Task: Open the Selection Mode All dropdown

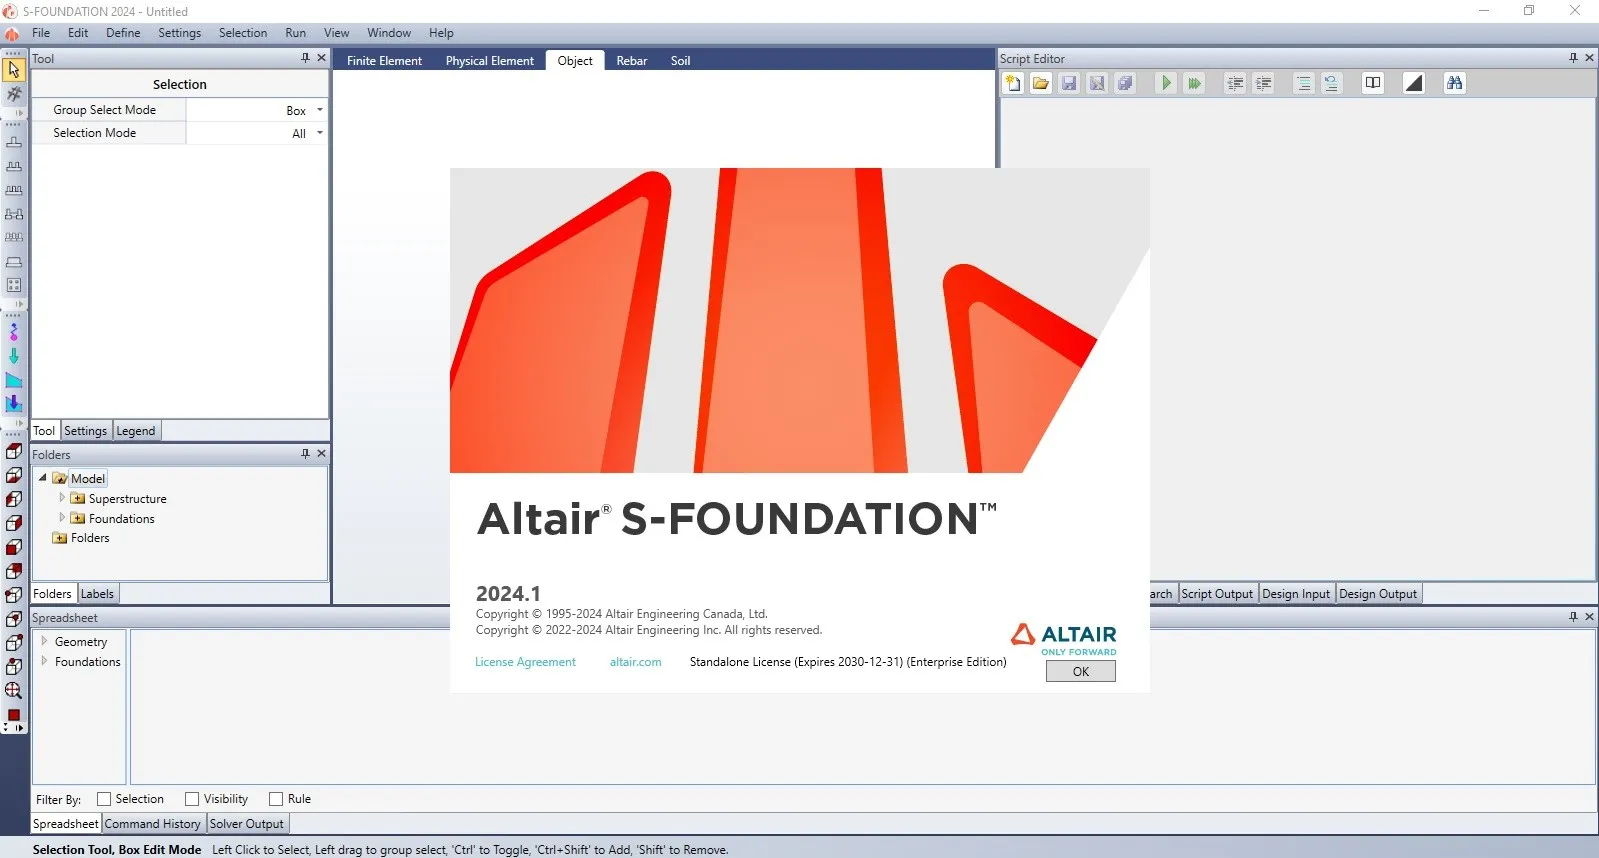Action: tap(257, 133)
